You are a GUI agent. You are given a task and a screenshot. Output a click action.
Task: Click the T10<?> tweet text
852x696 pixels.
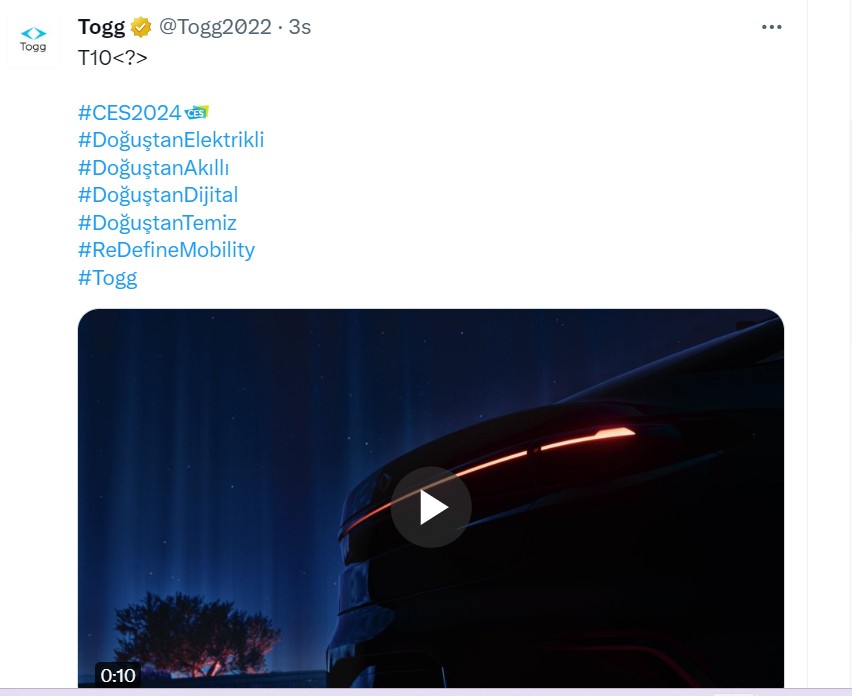112,57
